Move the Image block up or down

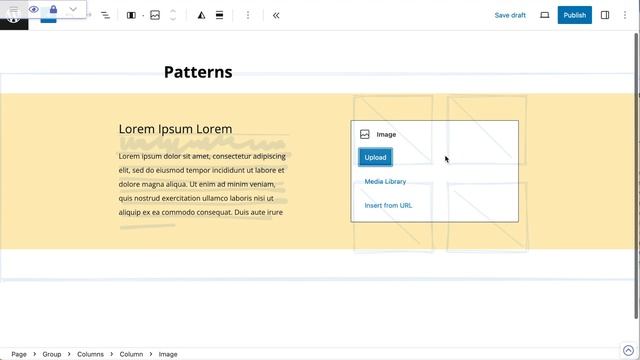tap(173, 16)
